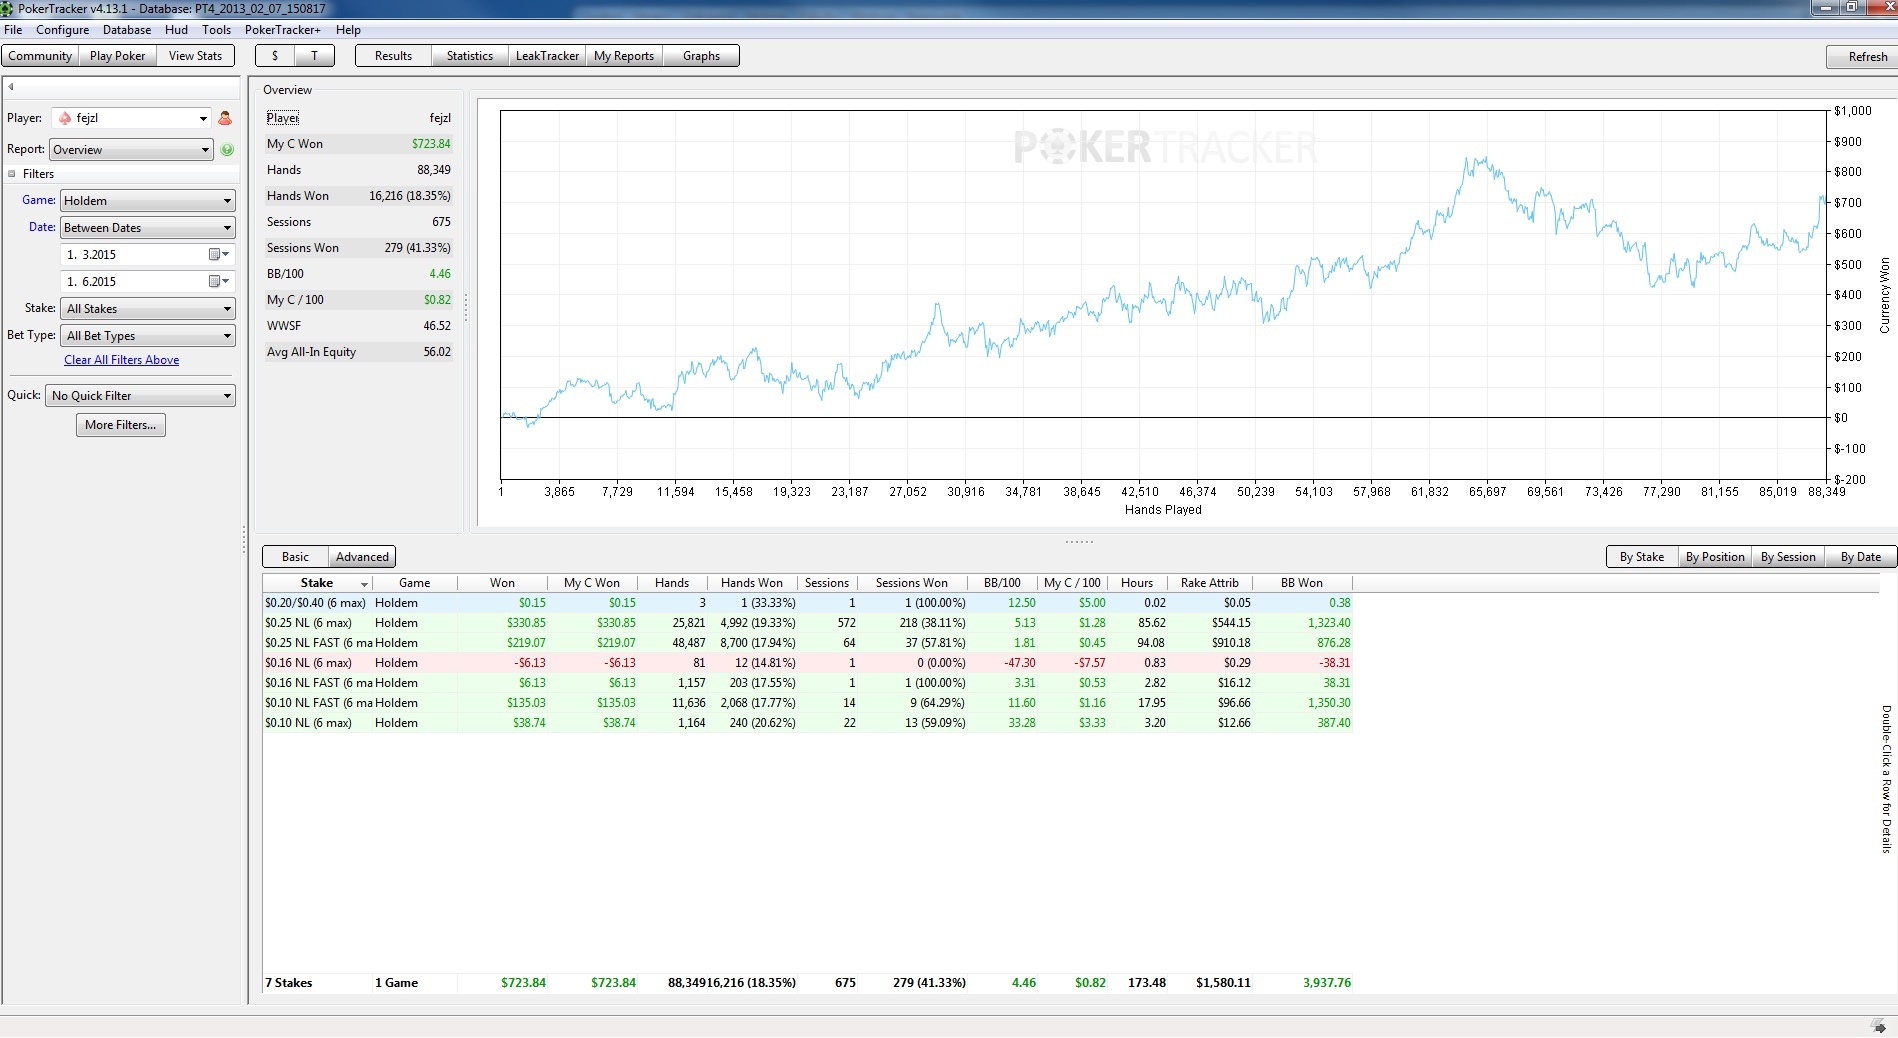Image resolution: width=1898 pixels, height=1038 pixels.
Task: Open the File menu
Action: (13, 30)
